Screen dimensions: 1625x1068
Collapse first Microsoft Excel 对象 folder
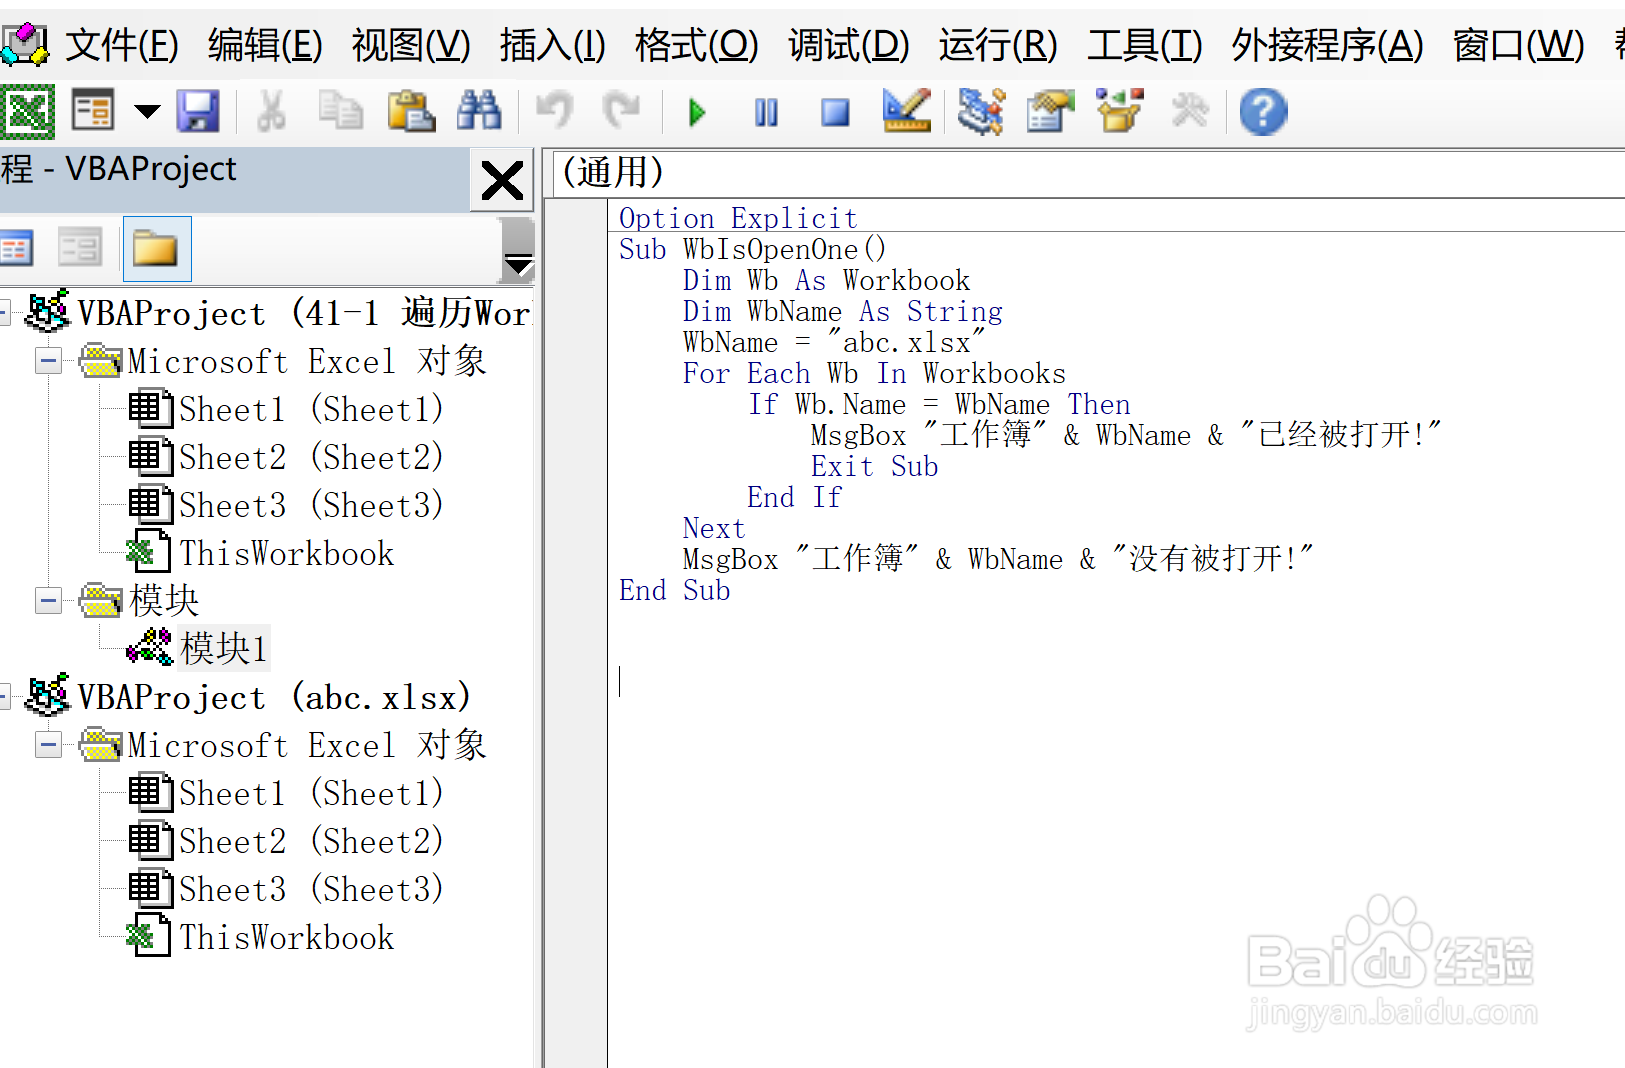(x=48, y=361)
